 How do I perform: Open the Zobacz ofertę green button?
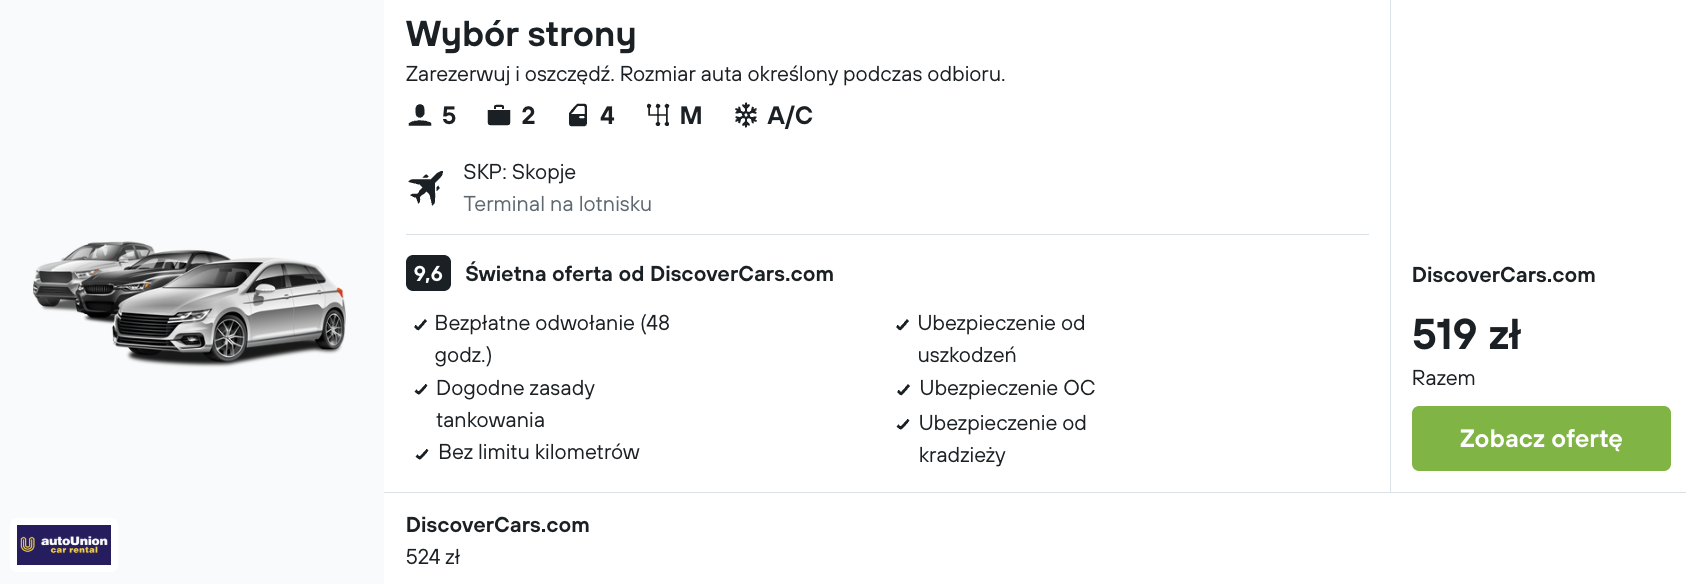pyautogui.click(x=1541, y=438)
